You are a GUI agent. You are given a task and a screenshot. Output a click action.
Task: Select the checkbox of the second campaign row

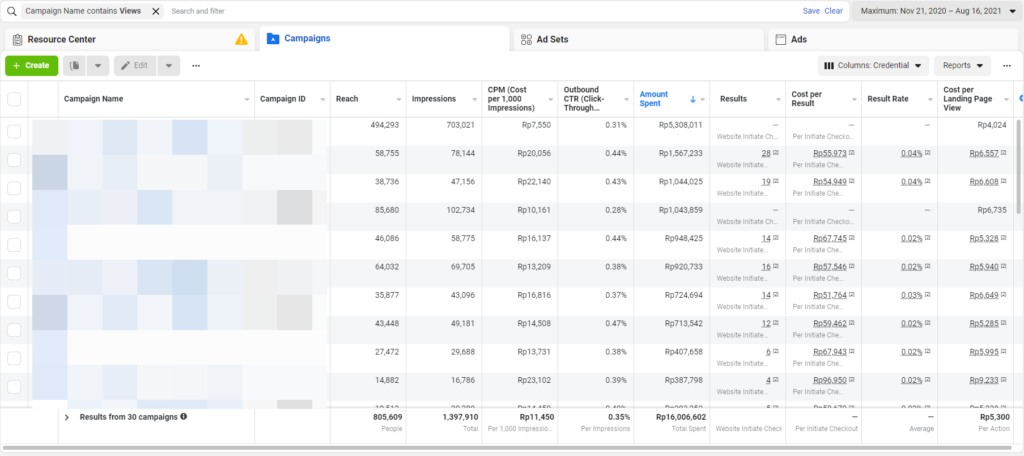(14, 160)
